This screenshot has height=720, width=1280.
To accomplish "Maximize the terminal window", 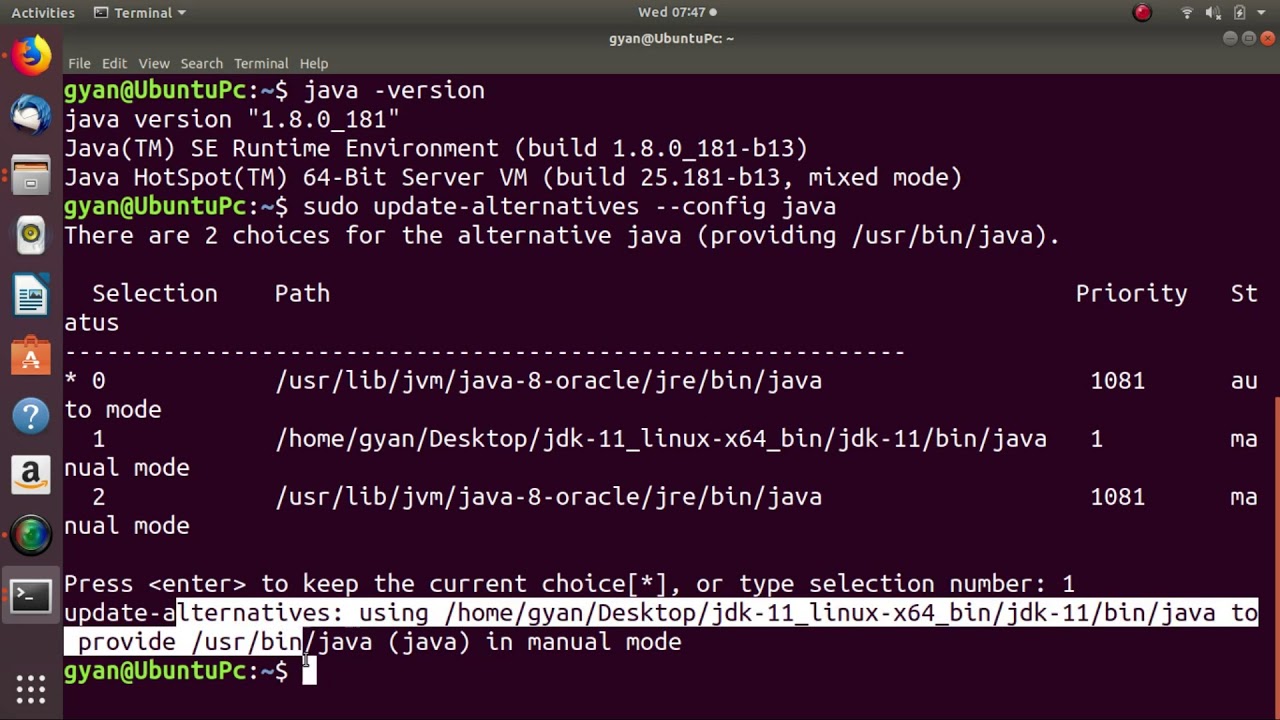I will pos(1250,38).
